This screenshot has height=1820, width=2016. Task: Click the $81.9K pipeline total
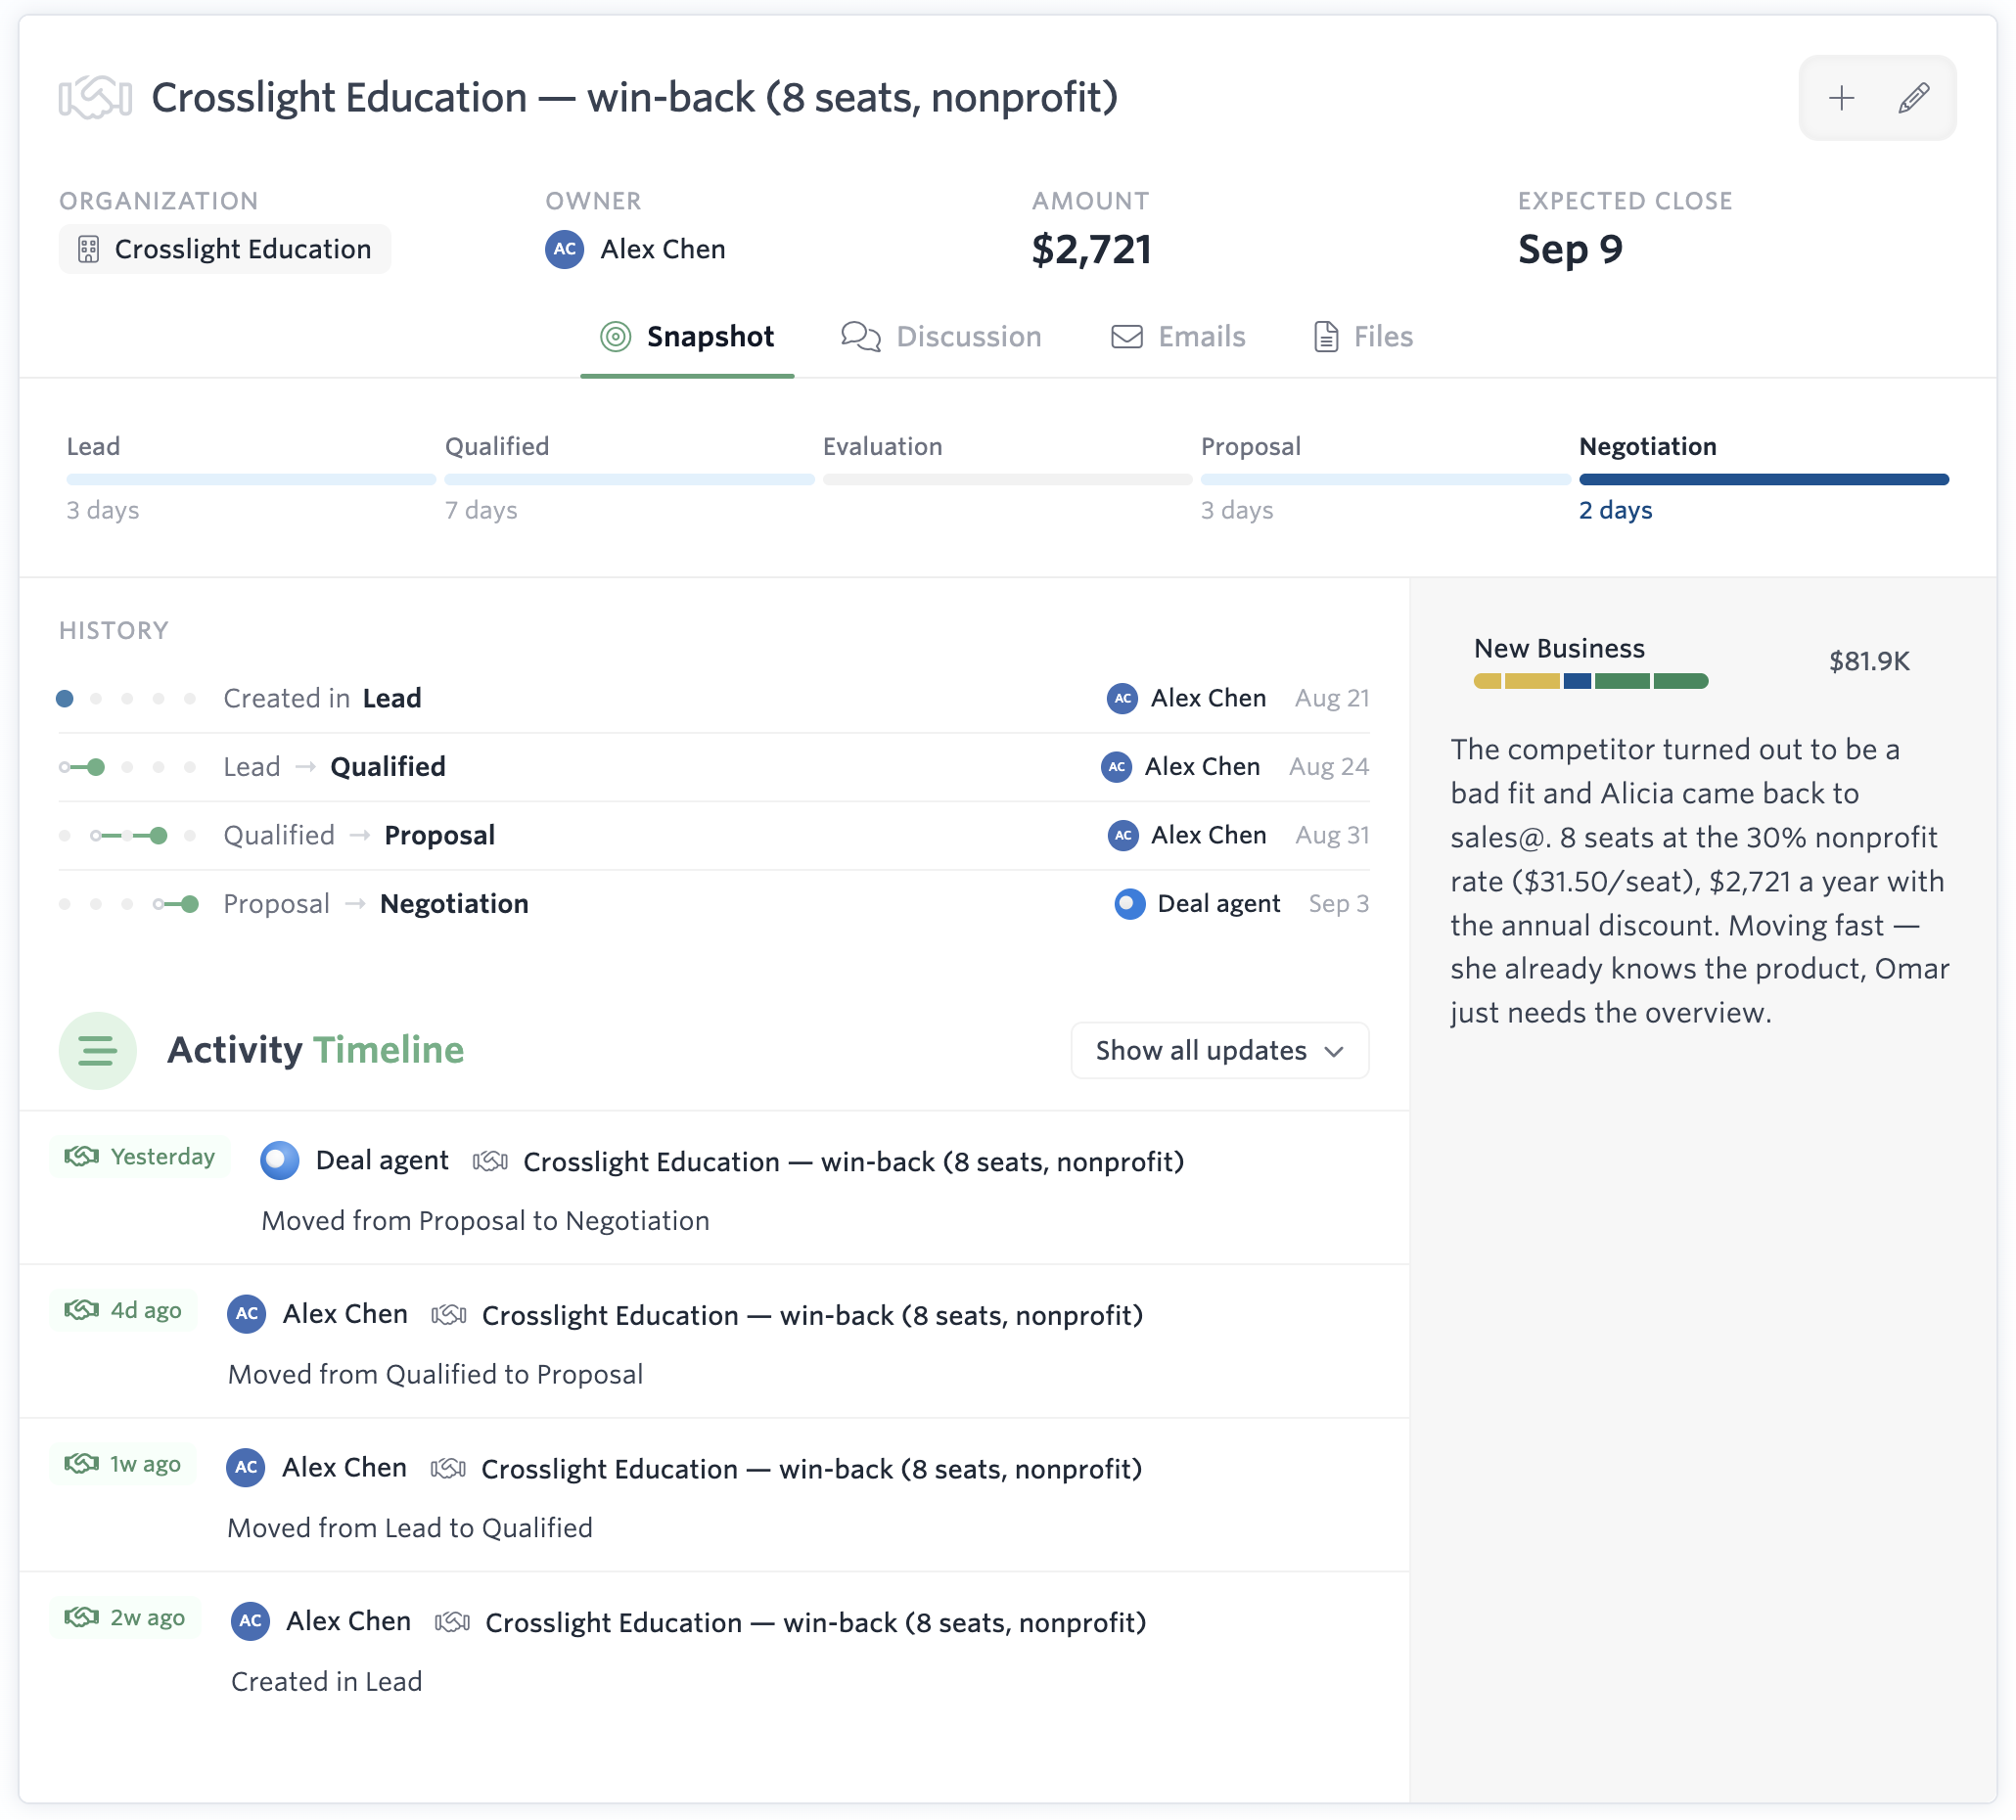point(1869,661)
